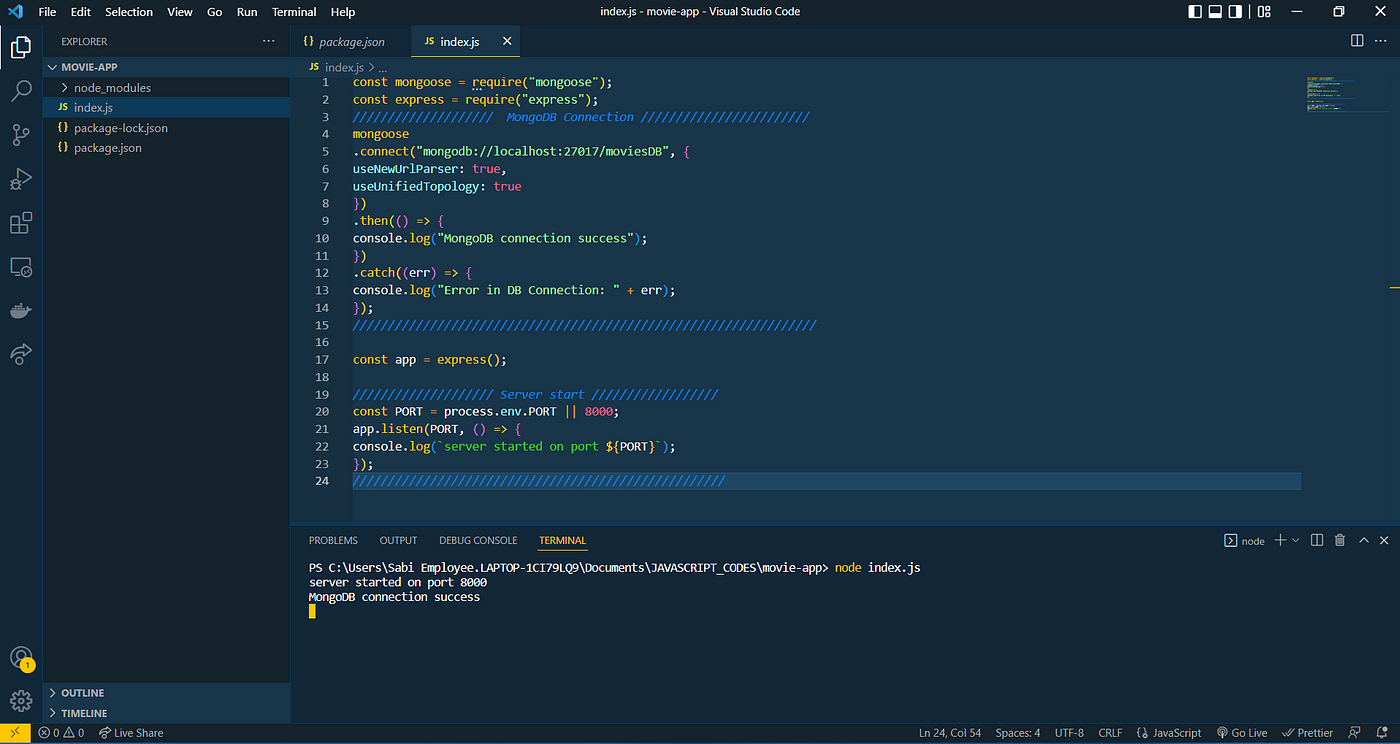Click Prettier in status bar
The width and height of the screenshot is (1400, 744).
click(1308, 733)
